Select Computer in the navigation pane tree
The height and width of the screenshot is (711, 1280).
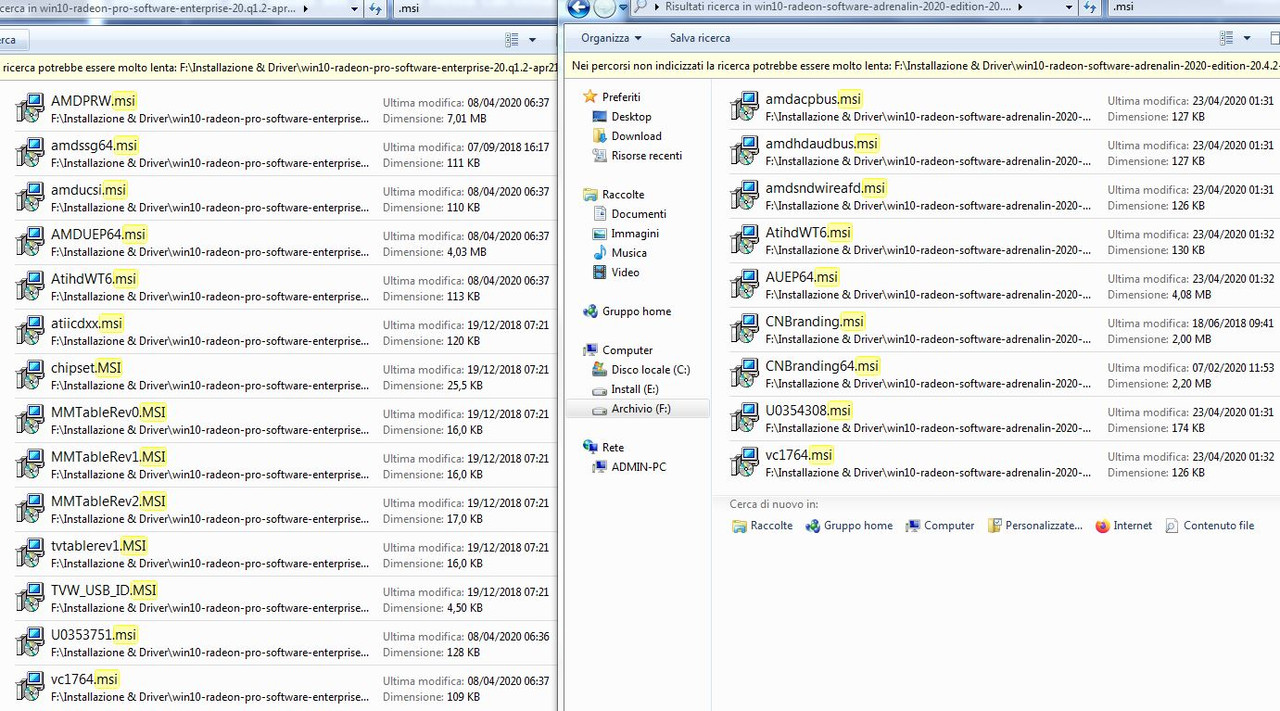[627, 350]
